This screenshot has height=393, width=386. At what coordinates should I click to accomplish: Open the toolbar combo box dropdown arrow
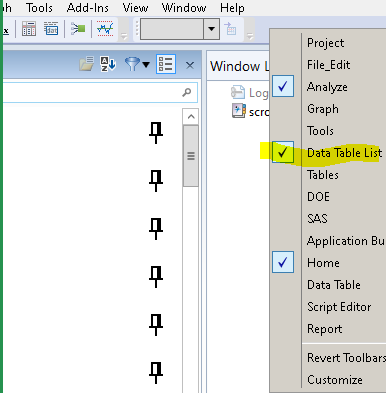click(x=211, y=29)
